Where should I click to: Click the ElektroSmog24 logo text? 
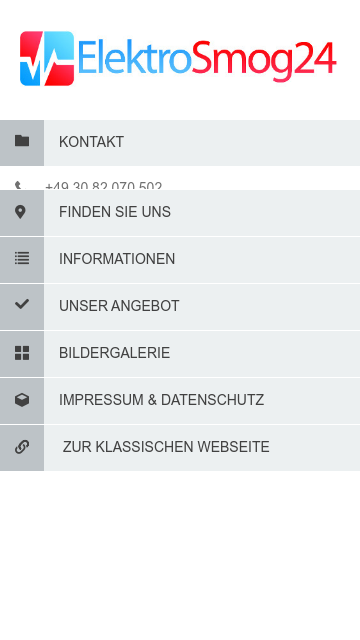(207, 59)
